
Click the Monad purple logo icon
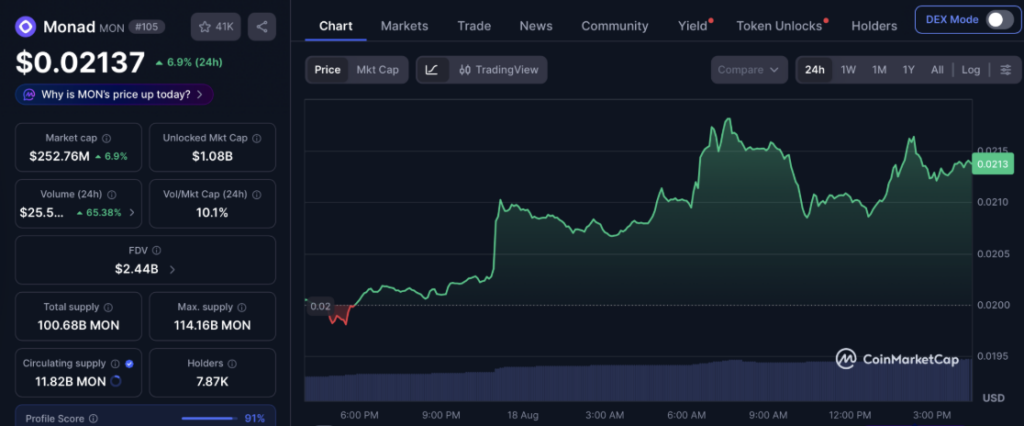pos(26,27)
